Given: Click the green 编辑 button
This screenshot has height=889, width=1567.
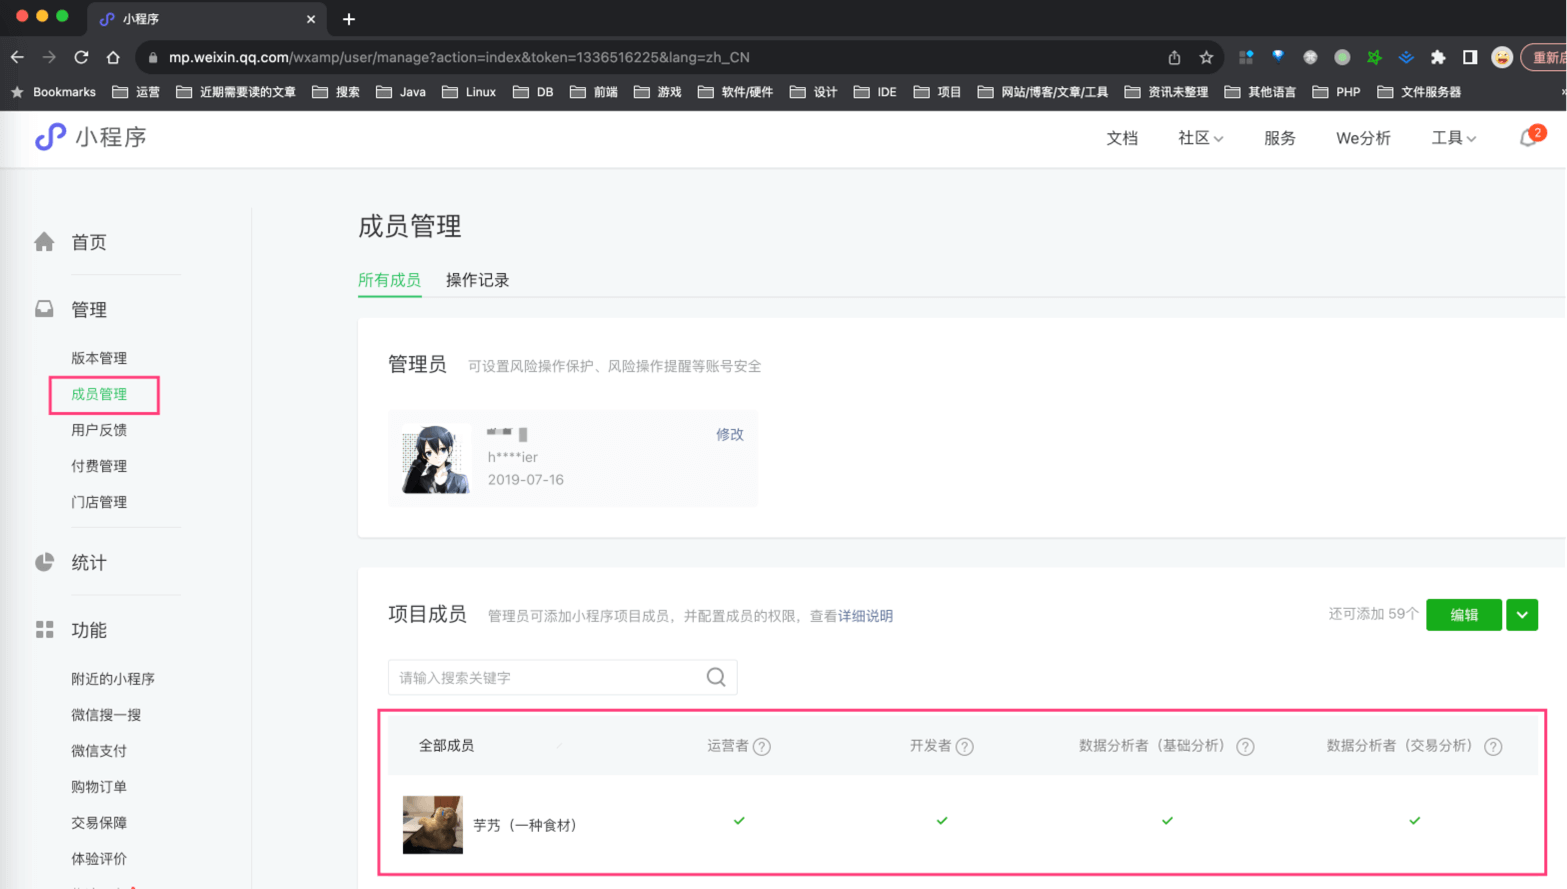Looking at the screenshot, I should point(1463,614).
